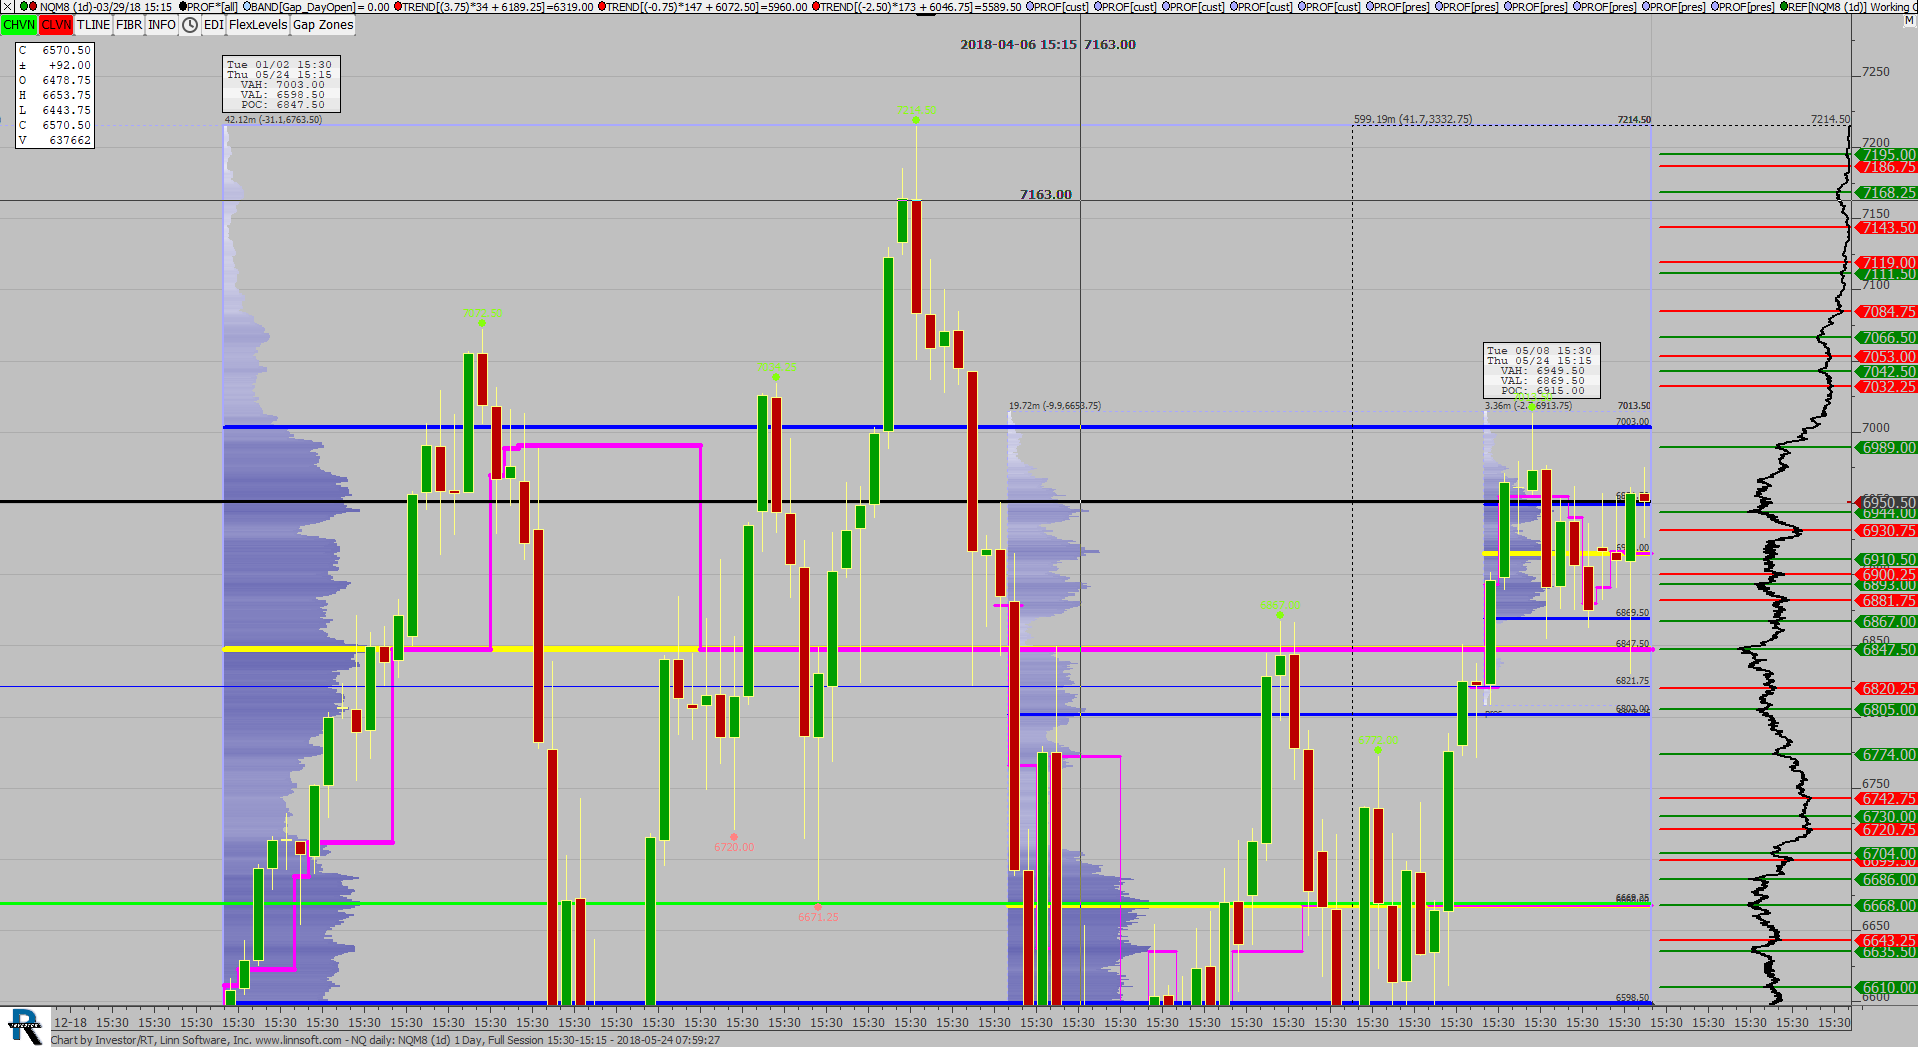Click the BAND[Gap_DayOpen] indicator marker
The width and height of the screenshot is (1918, 1047).
coord(247,7)
